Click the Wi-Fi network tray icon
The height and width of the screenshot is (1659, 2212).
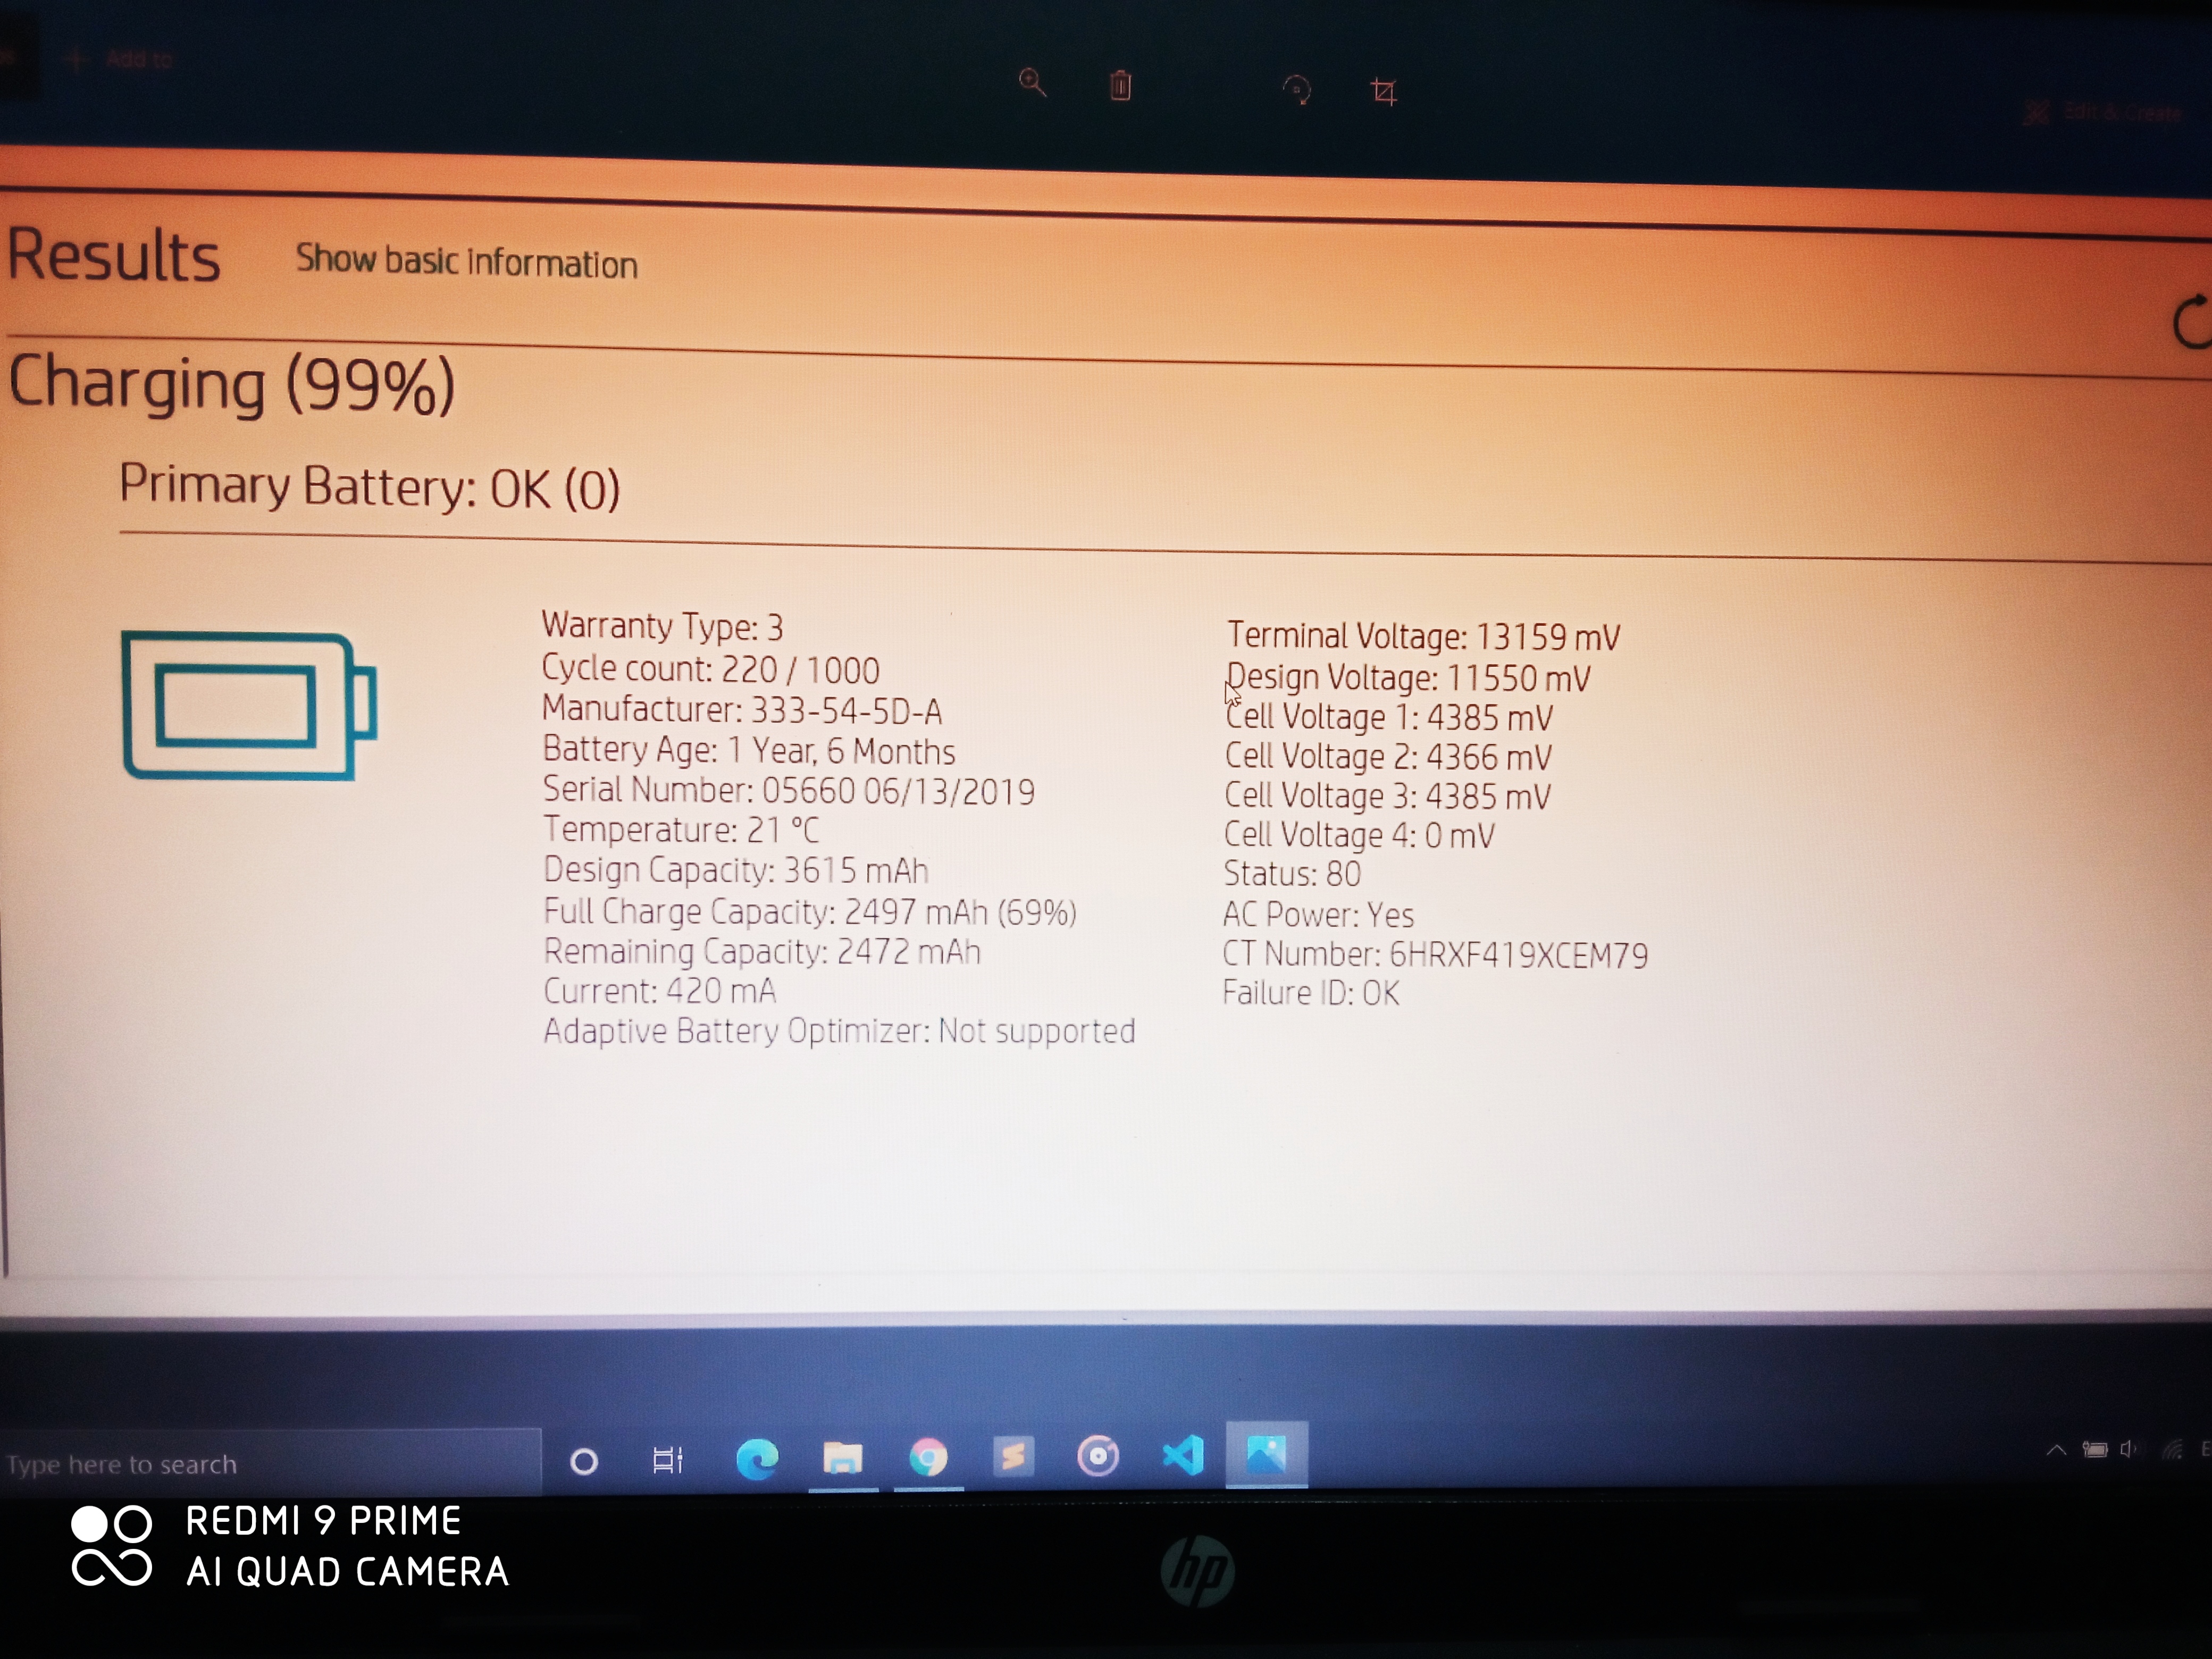pos(2172,1449)
